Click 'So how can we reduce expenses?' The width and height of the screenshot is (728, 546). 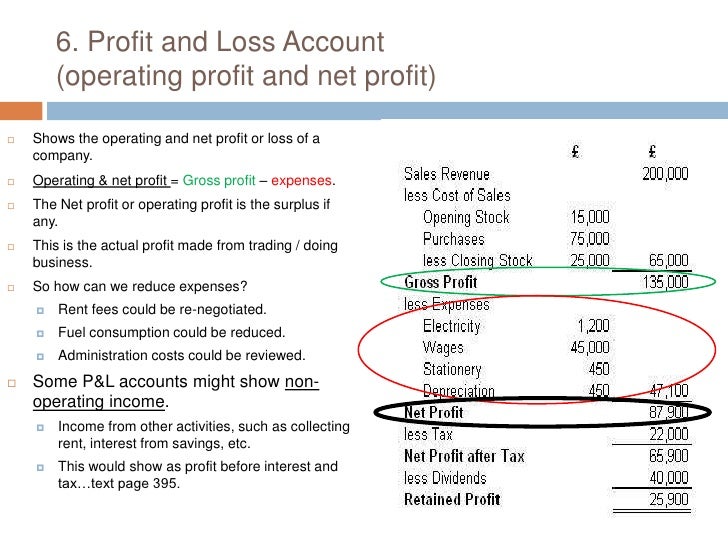(140, 286)
